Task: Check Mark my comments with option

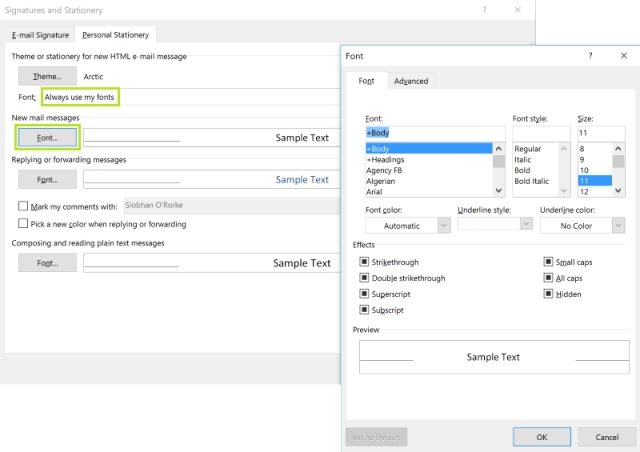Action: [x=23, y=206]
